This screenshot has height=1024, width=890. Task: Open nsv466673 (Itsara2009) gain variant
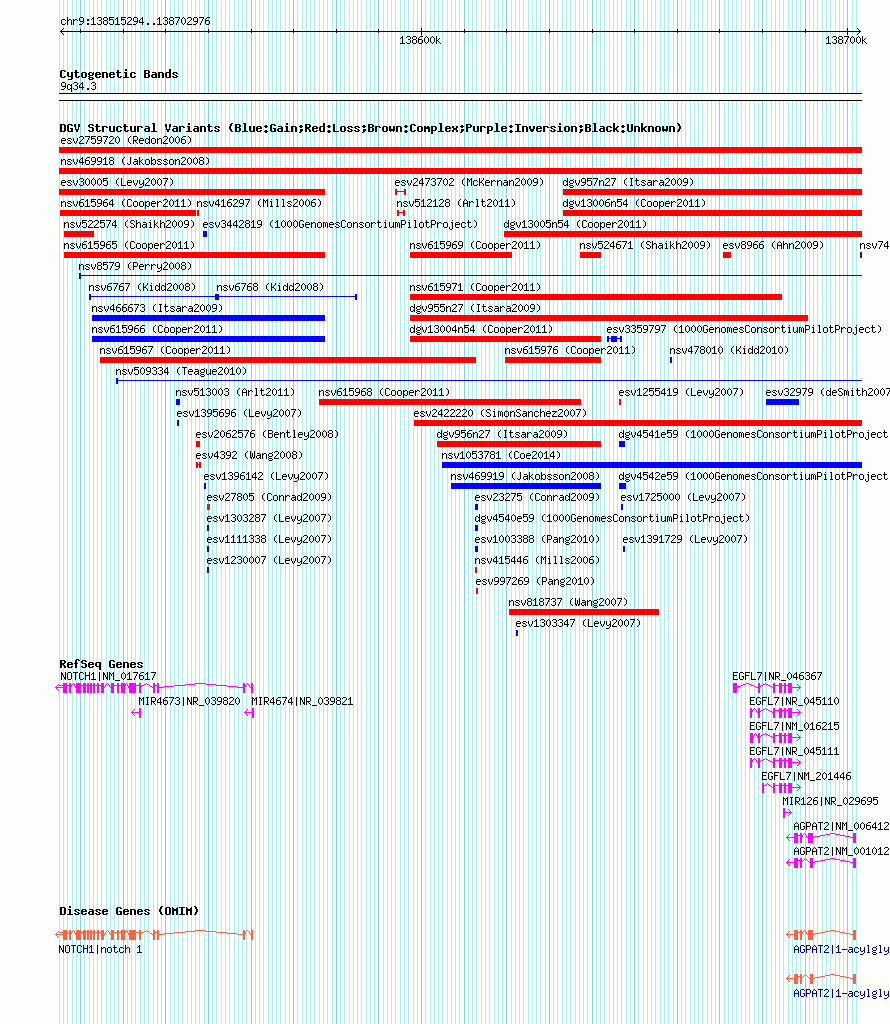[x=157, y=308]
